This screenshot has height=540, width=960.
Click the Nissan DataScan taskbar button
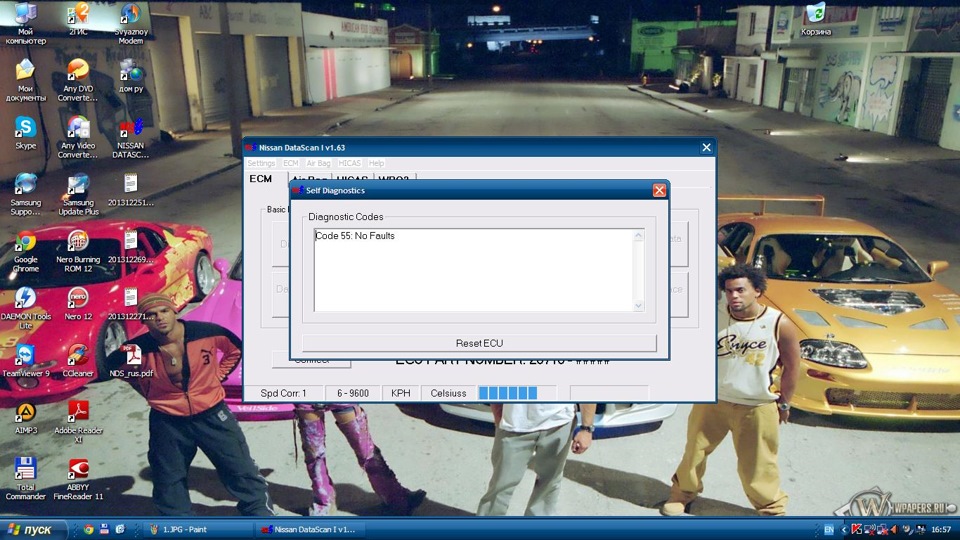point(312,530)
